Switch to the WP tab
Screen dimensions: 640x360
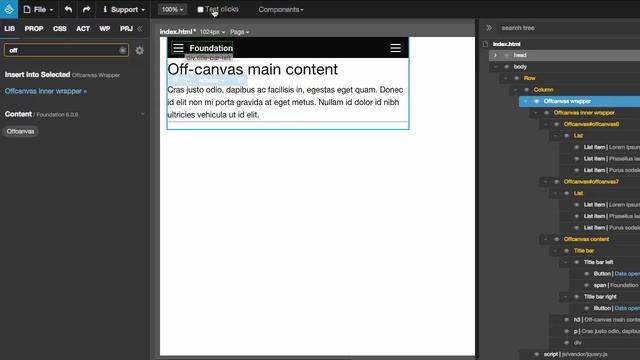[105, 29]
